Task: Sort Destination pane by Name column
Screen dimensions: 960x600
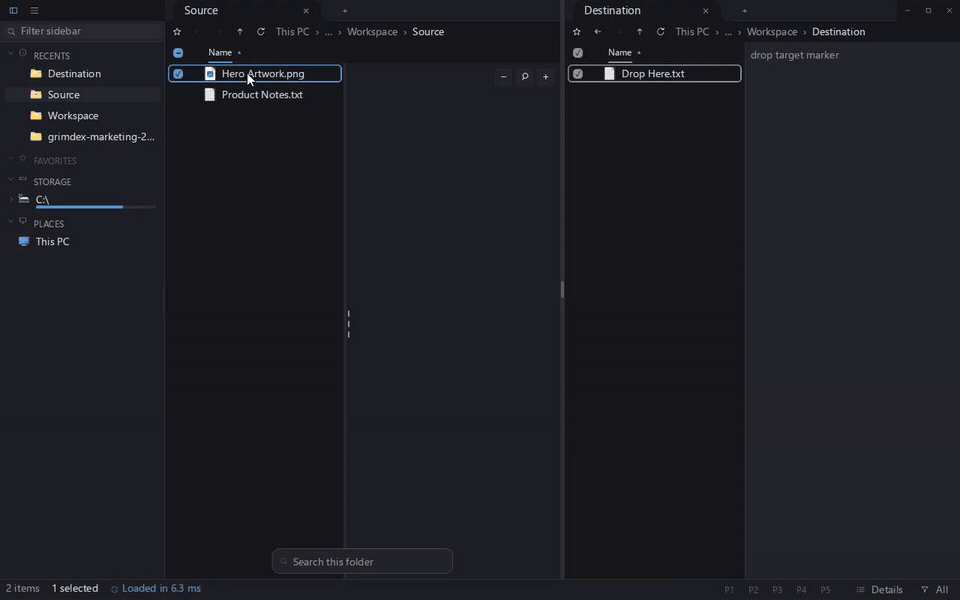Action: [x=620, y=53]
